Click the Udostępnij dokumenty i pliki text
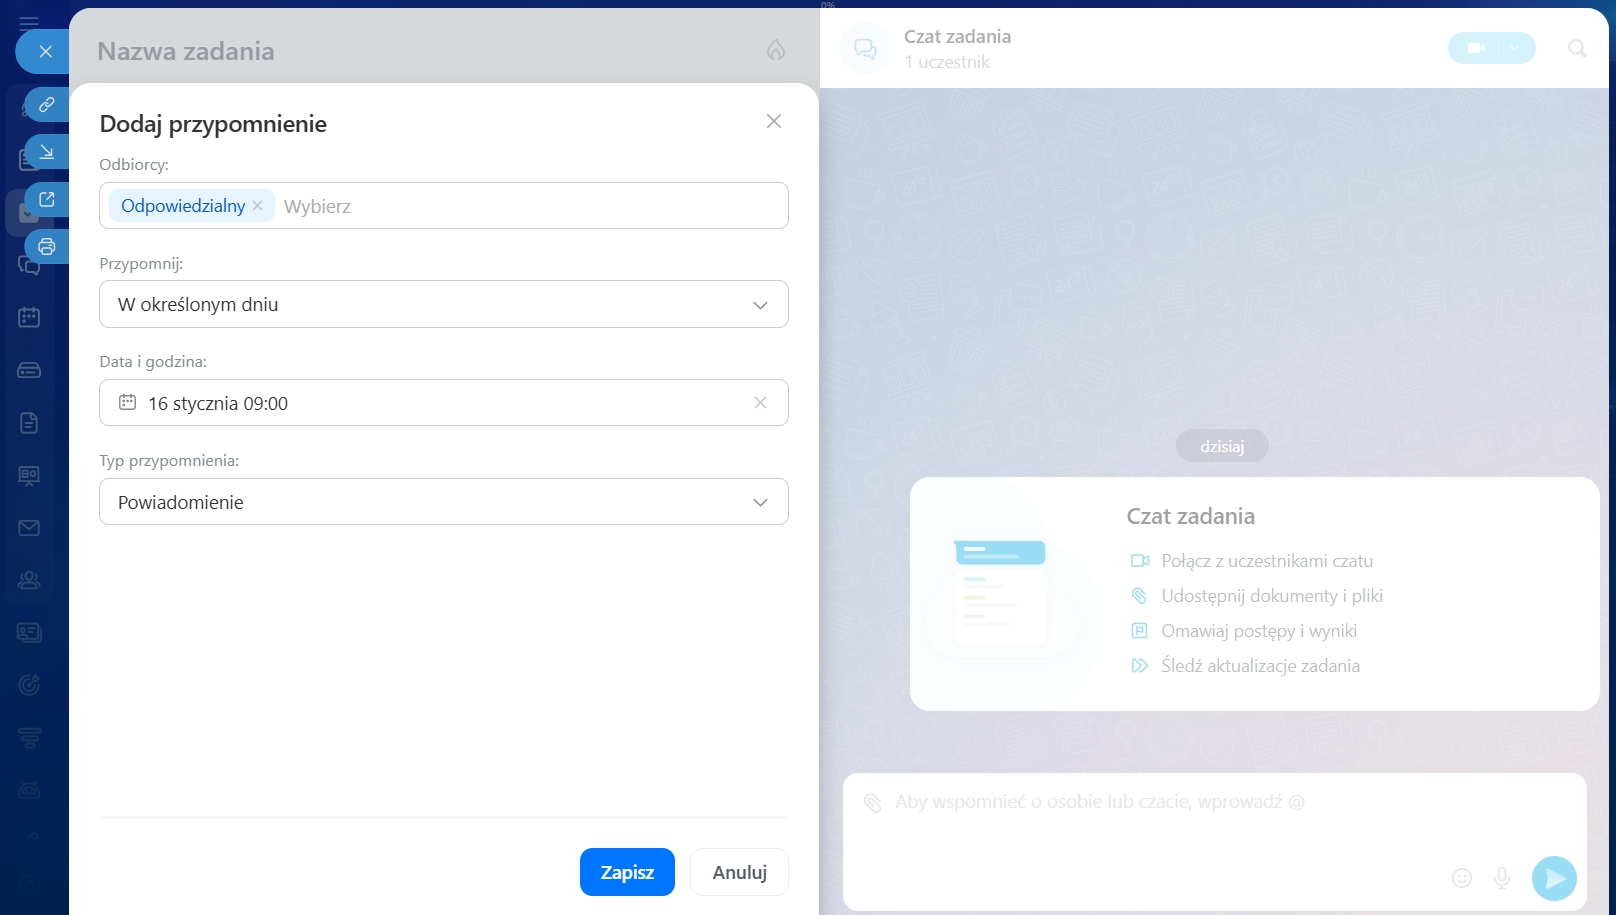Viewport: 1616px width, 915px height. click(x=1272, y=596)
